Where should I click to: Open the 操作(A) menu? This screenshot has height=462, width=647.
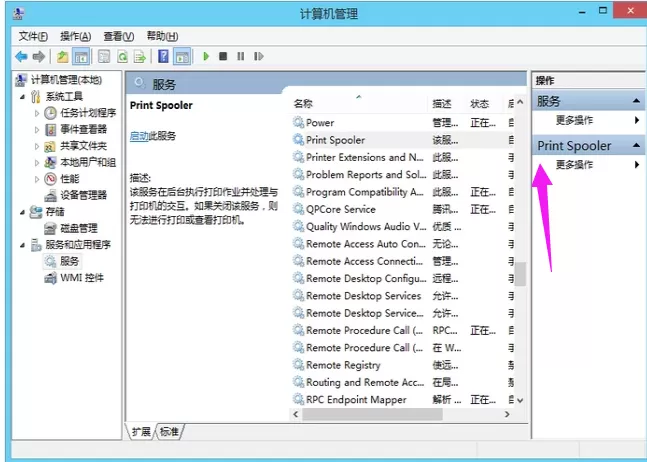click(76, 36)
